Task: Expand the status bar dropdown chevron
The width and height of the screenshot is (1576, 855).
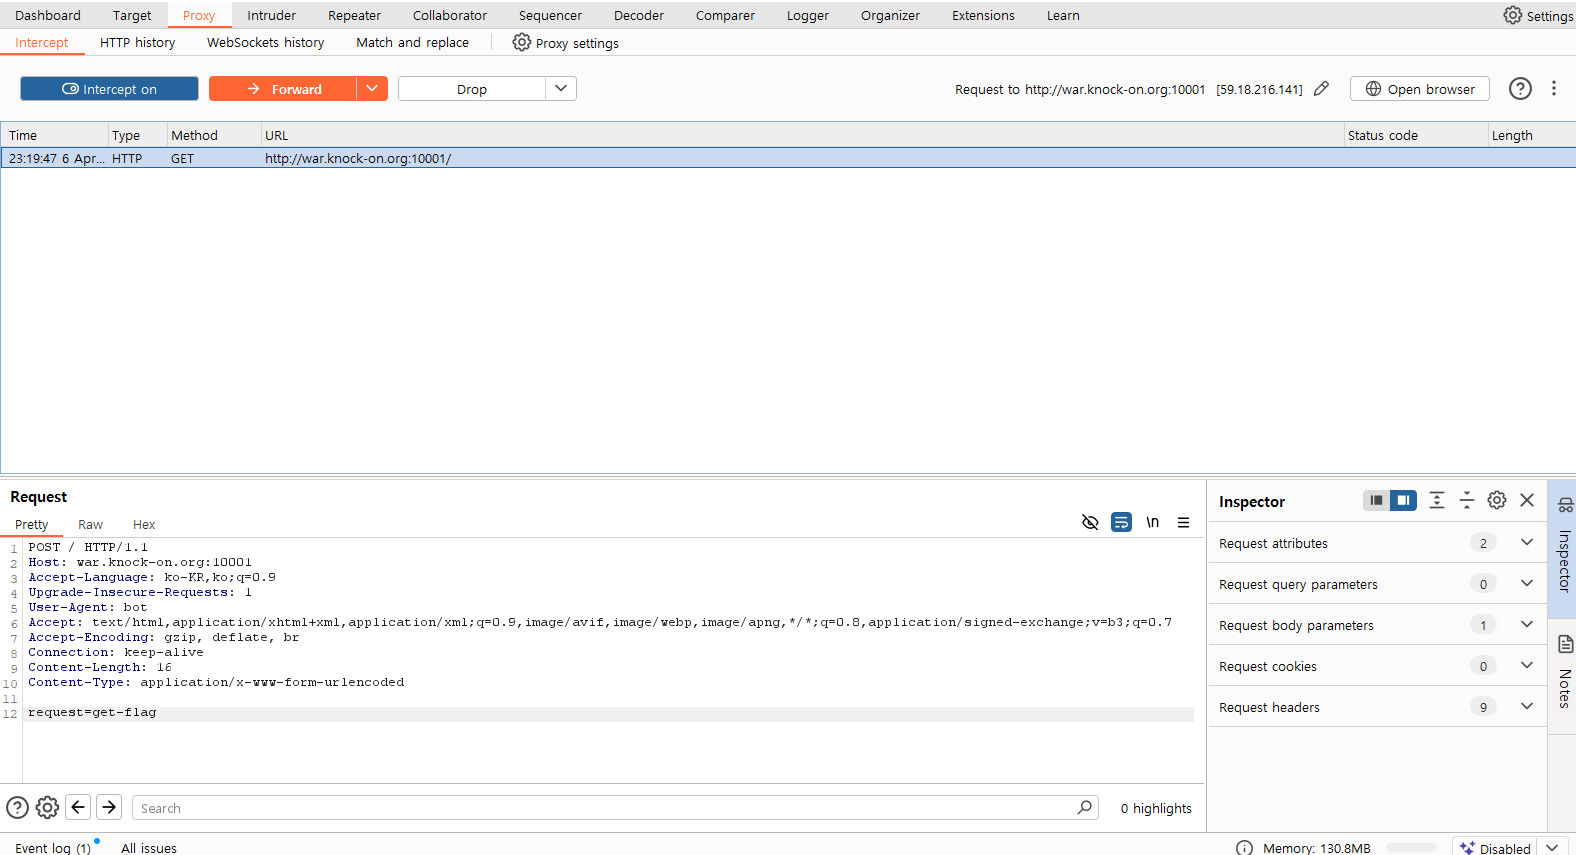Action: (1552, 848)
